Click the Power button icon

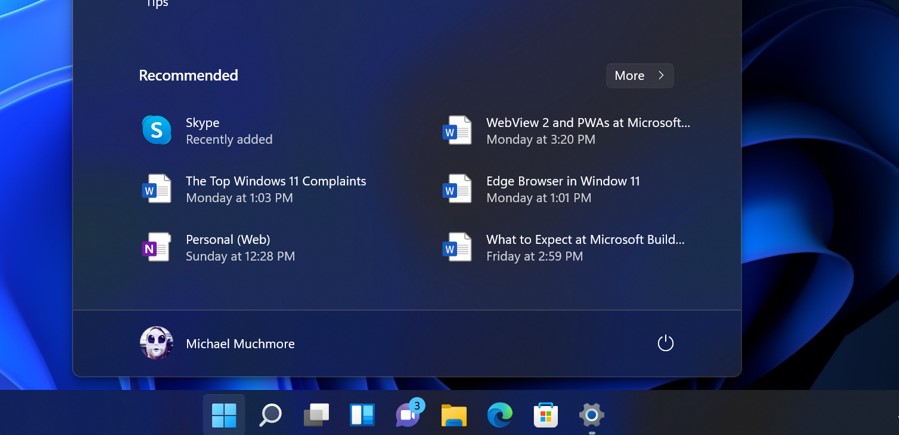(665, 343)
